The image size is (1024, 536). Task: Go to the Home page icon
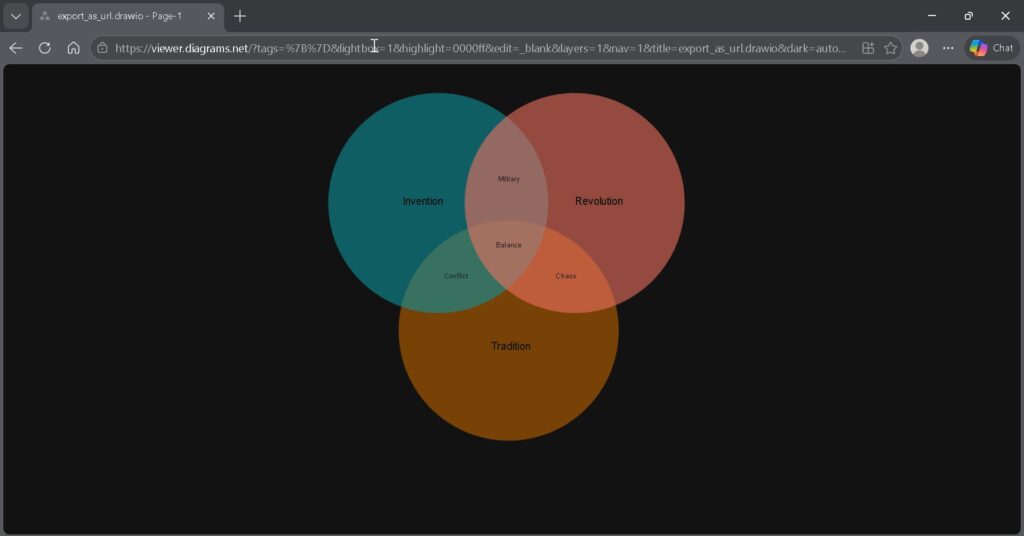coord(73,48)
